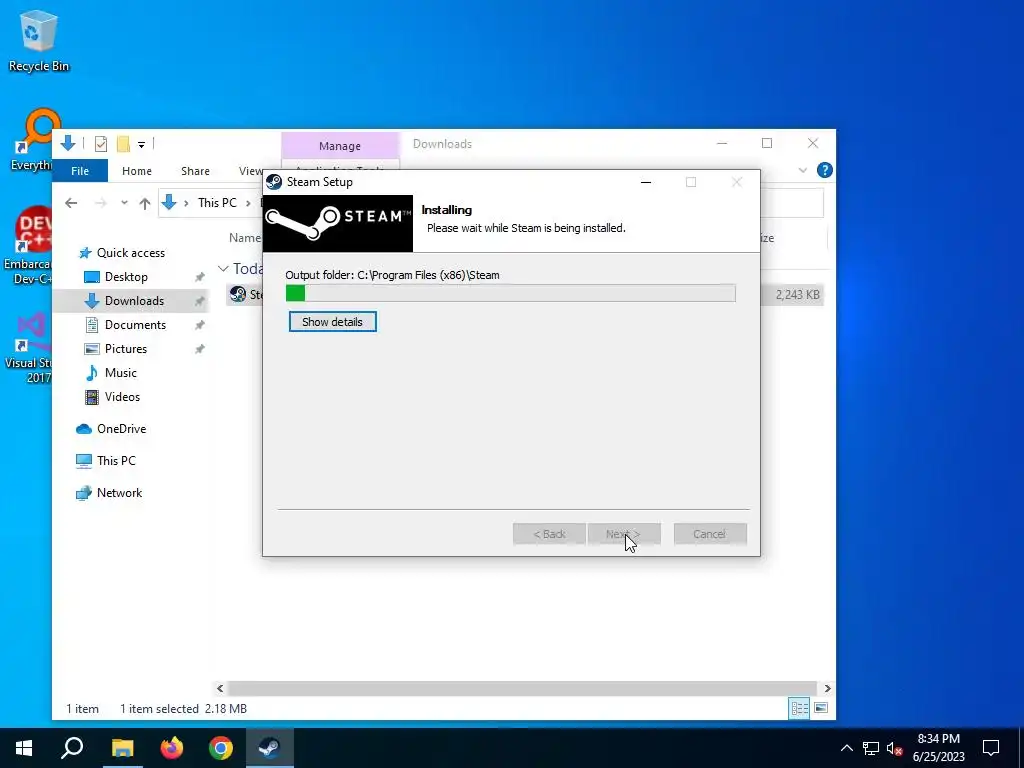Click the scroll left arrow

220,688
